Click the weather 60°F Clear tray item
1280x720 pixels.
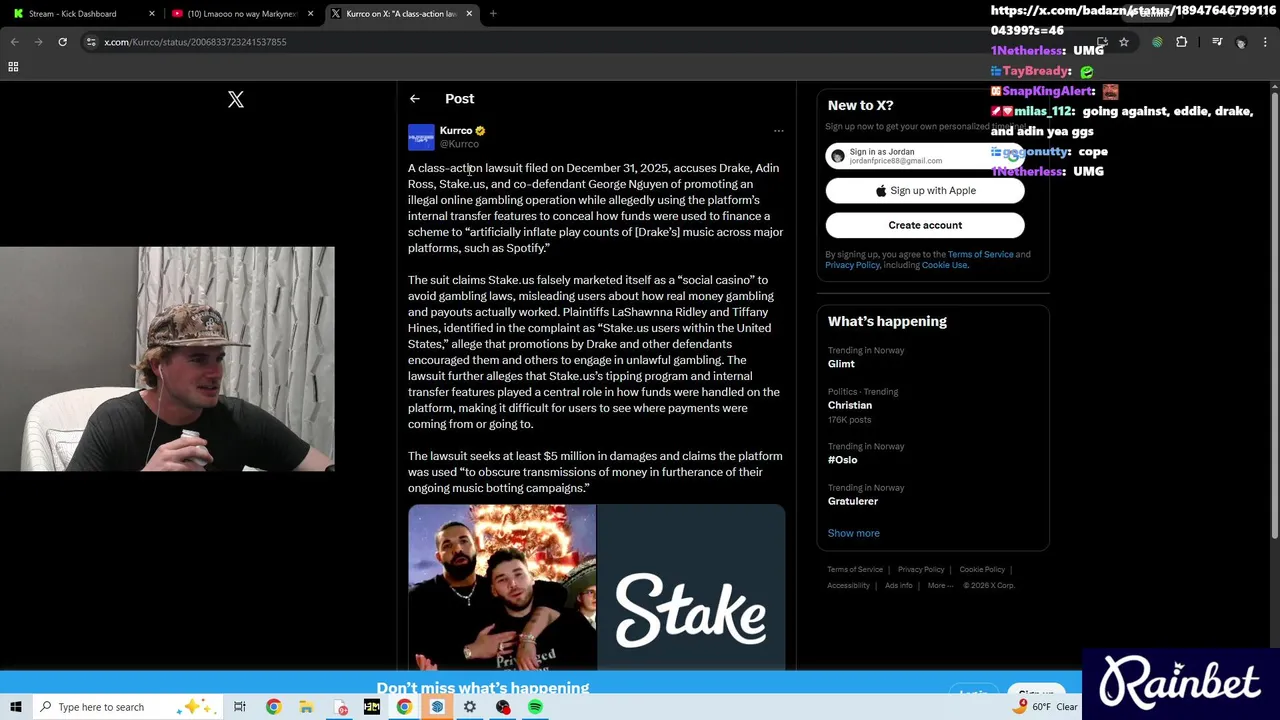pos(1044,707)
